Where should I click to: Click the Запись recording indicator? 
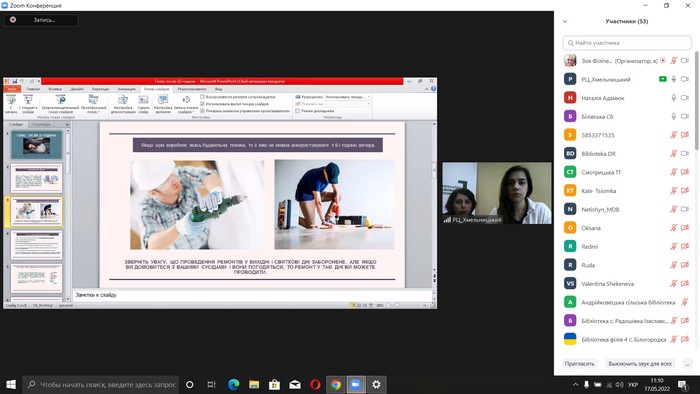pyautogui.click(x=41, y=20)
